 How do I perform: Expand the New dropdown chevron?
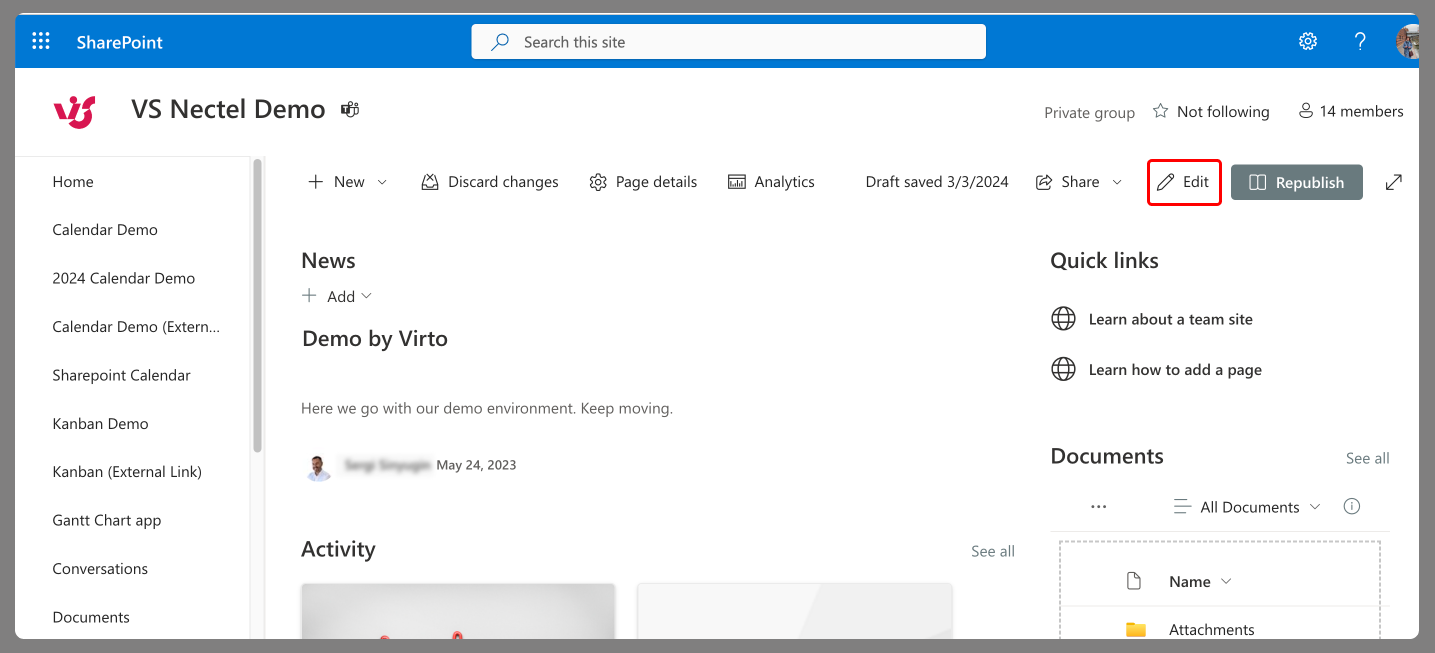[382, 182]
